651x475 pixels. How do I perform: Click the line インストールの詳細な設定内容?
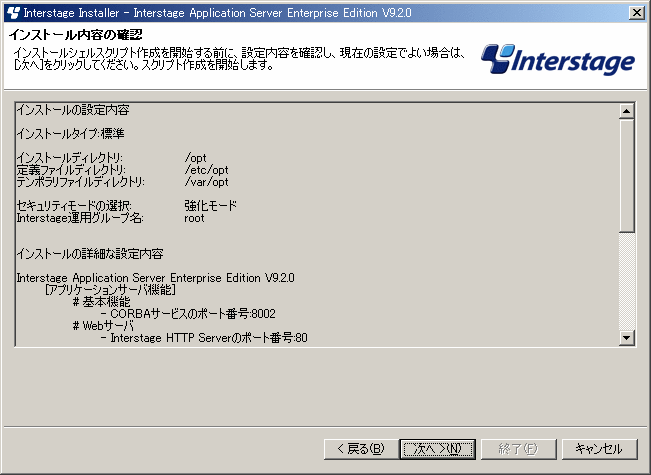(90, 254)
